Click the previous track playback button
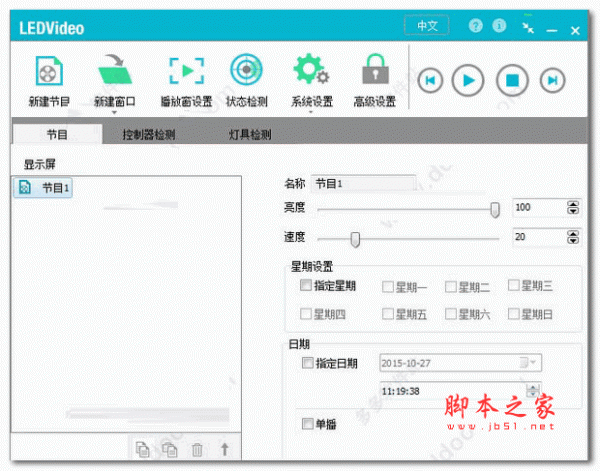Image resolution: width=600 pixels, height=471 pixels. click(x=430, y=81)
